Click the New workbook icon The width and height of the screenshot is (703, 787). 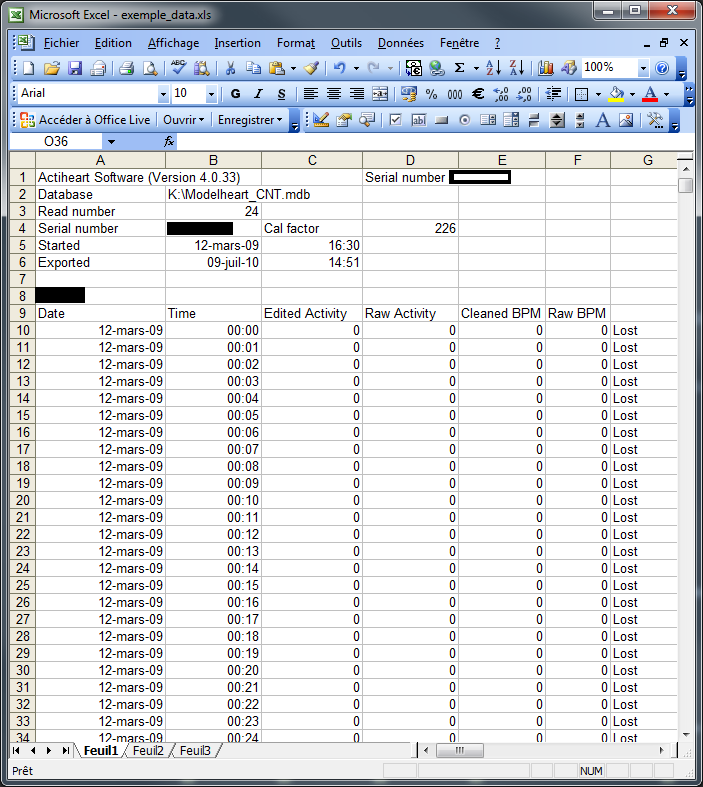pos(29,68)
